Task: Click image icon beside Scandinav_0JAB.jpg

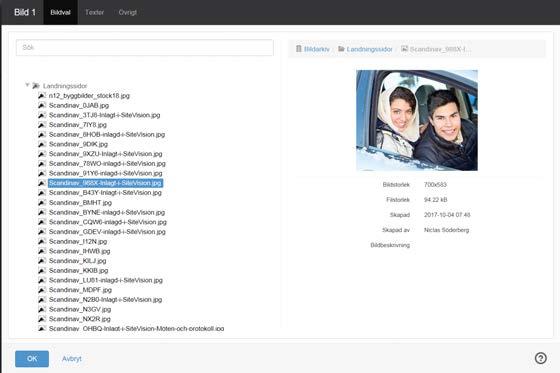Action: pyautogui.click(x=42, y=105)
